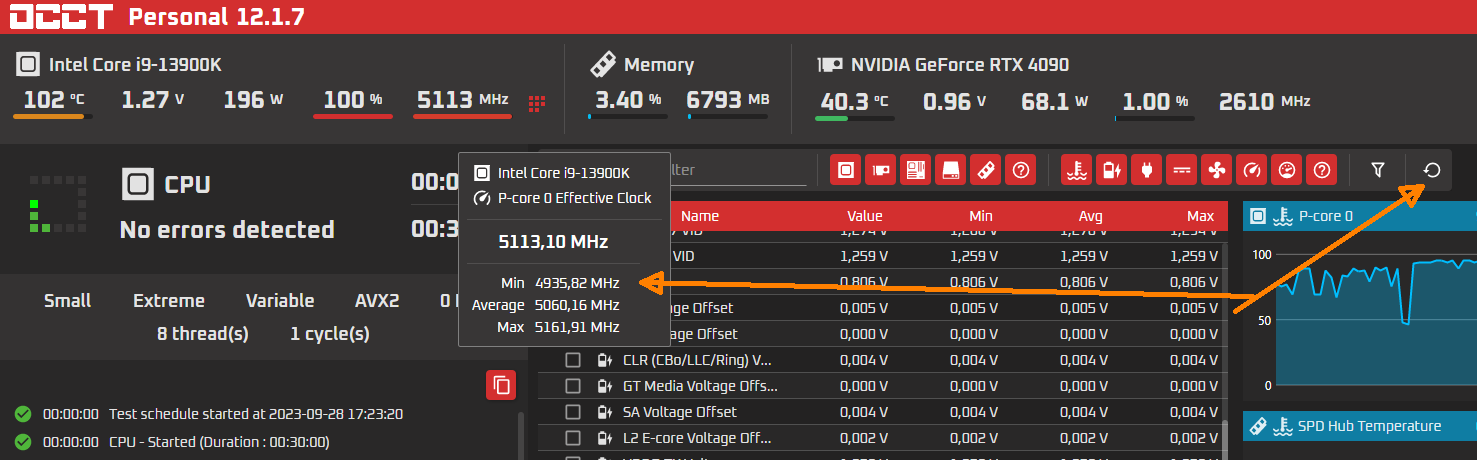Sort the table by Value column
This screenshot has width=1477, height=460.
(x=865, y=216)
